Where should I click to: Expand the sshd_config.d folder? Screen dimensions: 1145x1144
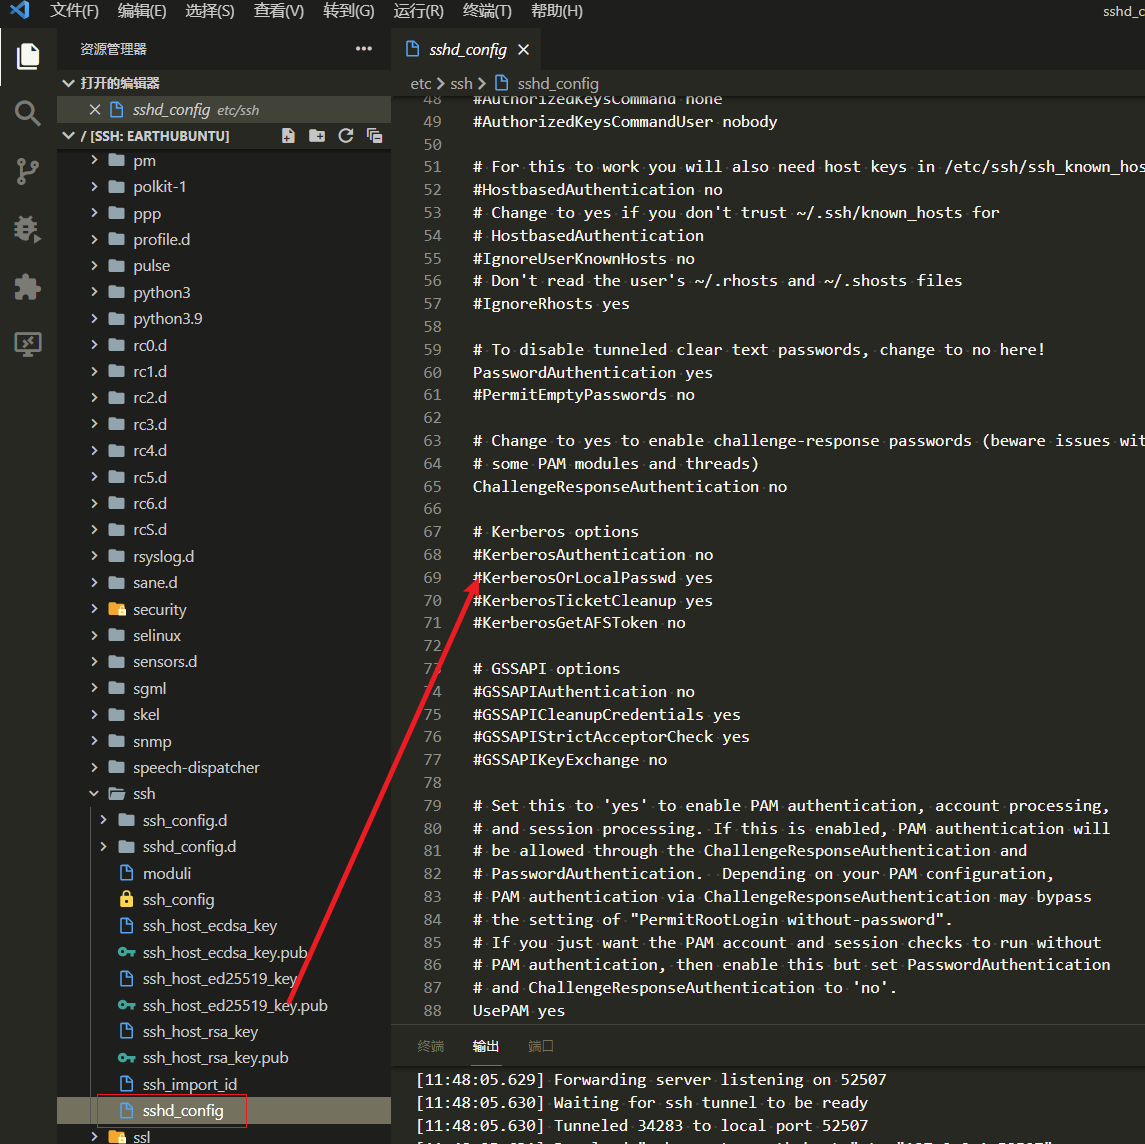[189, 847]
